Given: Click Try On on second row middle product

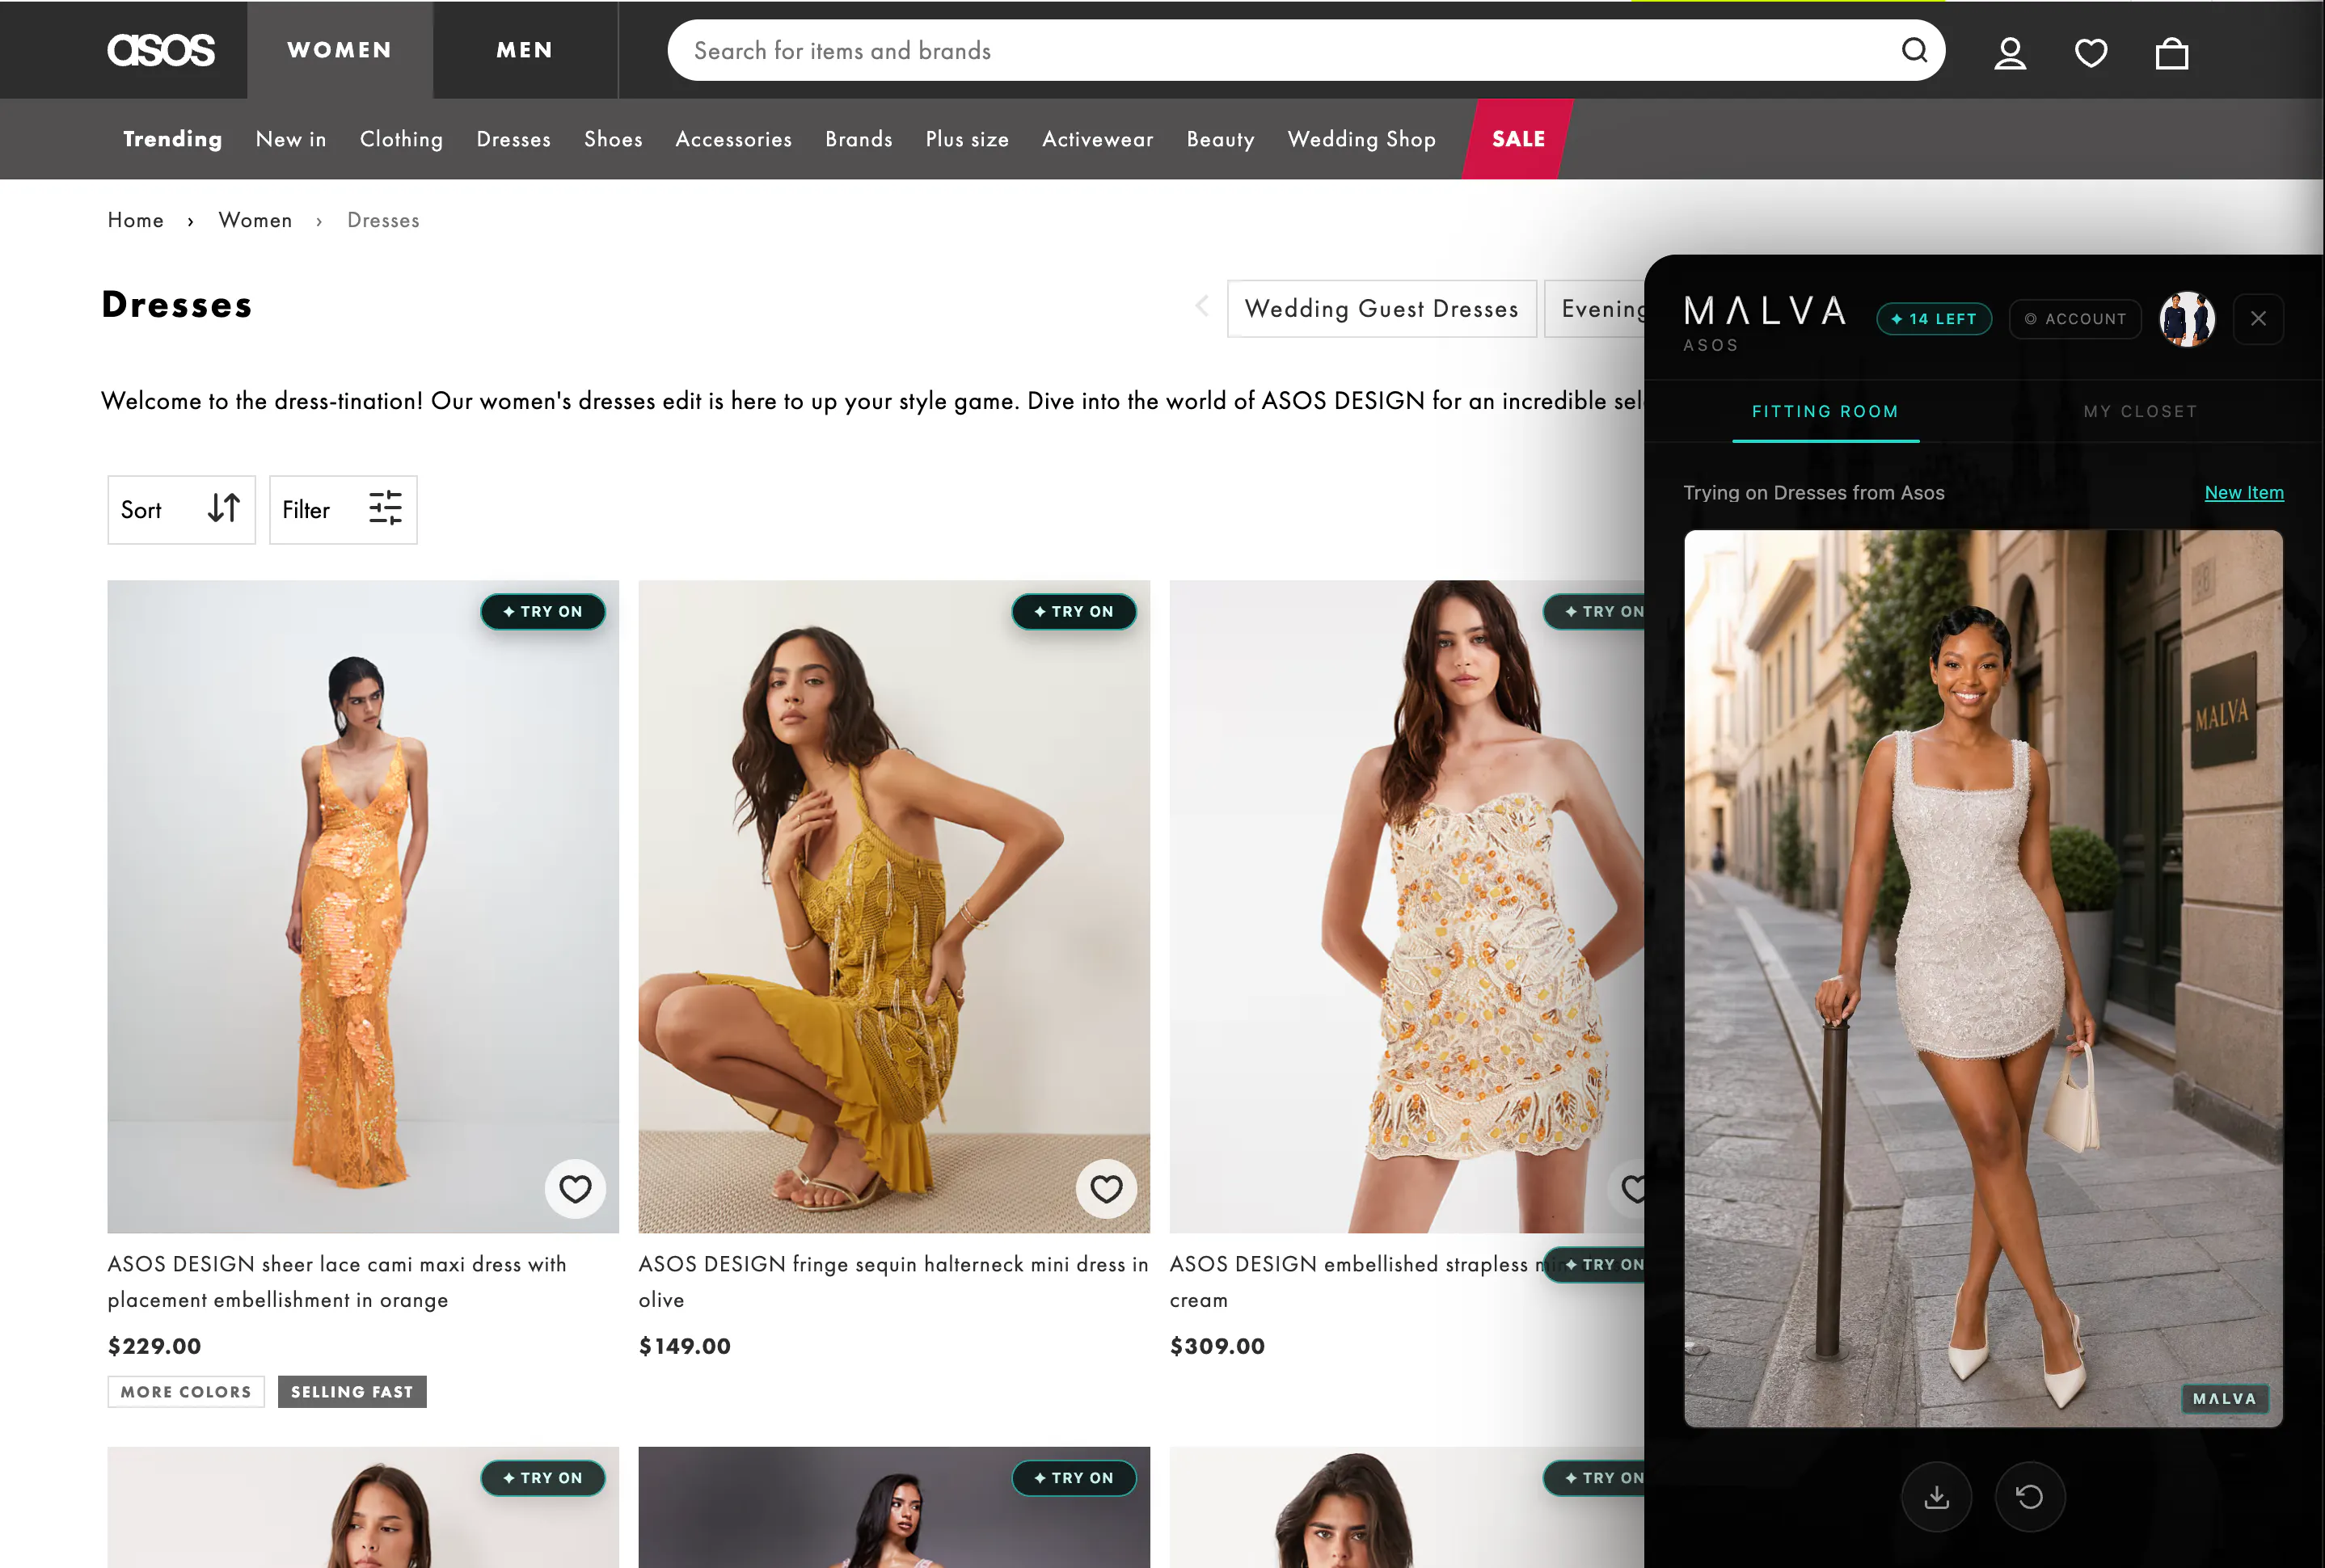Looking at the screenshot, I should point(1074,1478).
